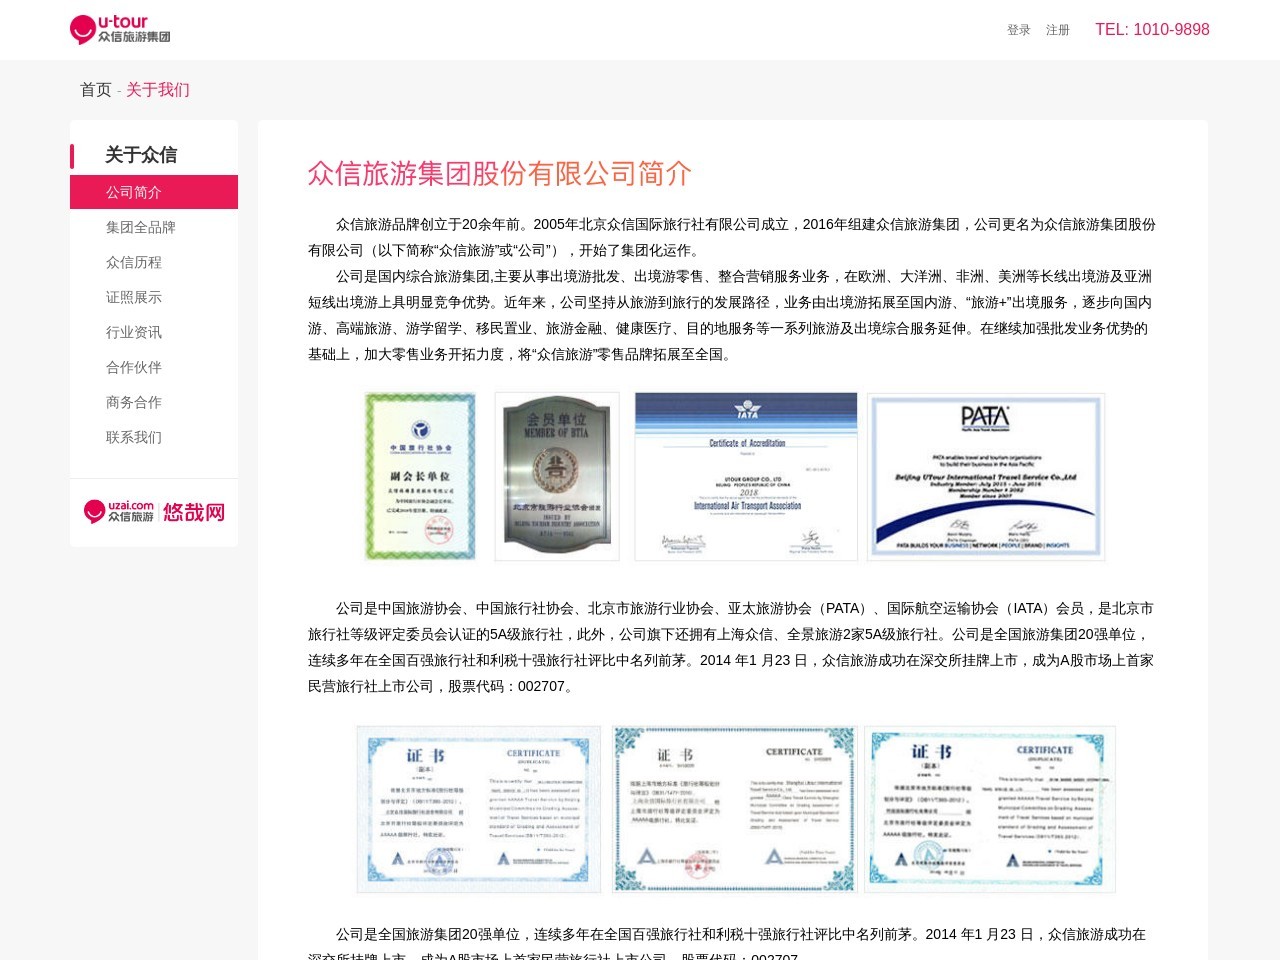Viewport: 1280px width, 960px height.
Task: Click the paragraph starting 公司是中国旅游协会
Action: tap(732, 647)
